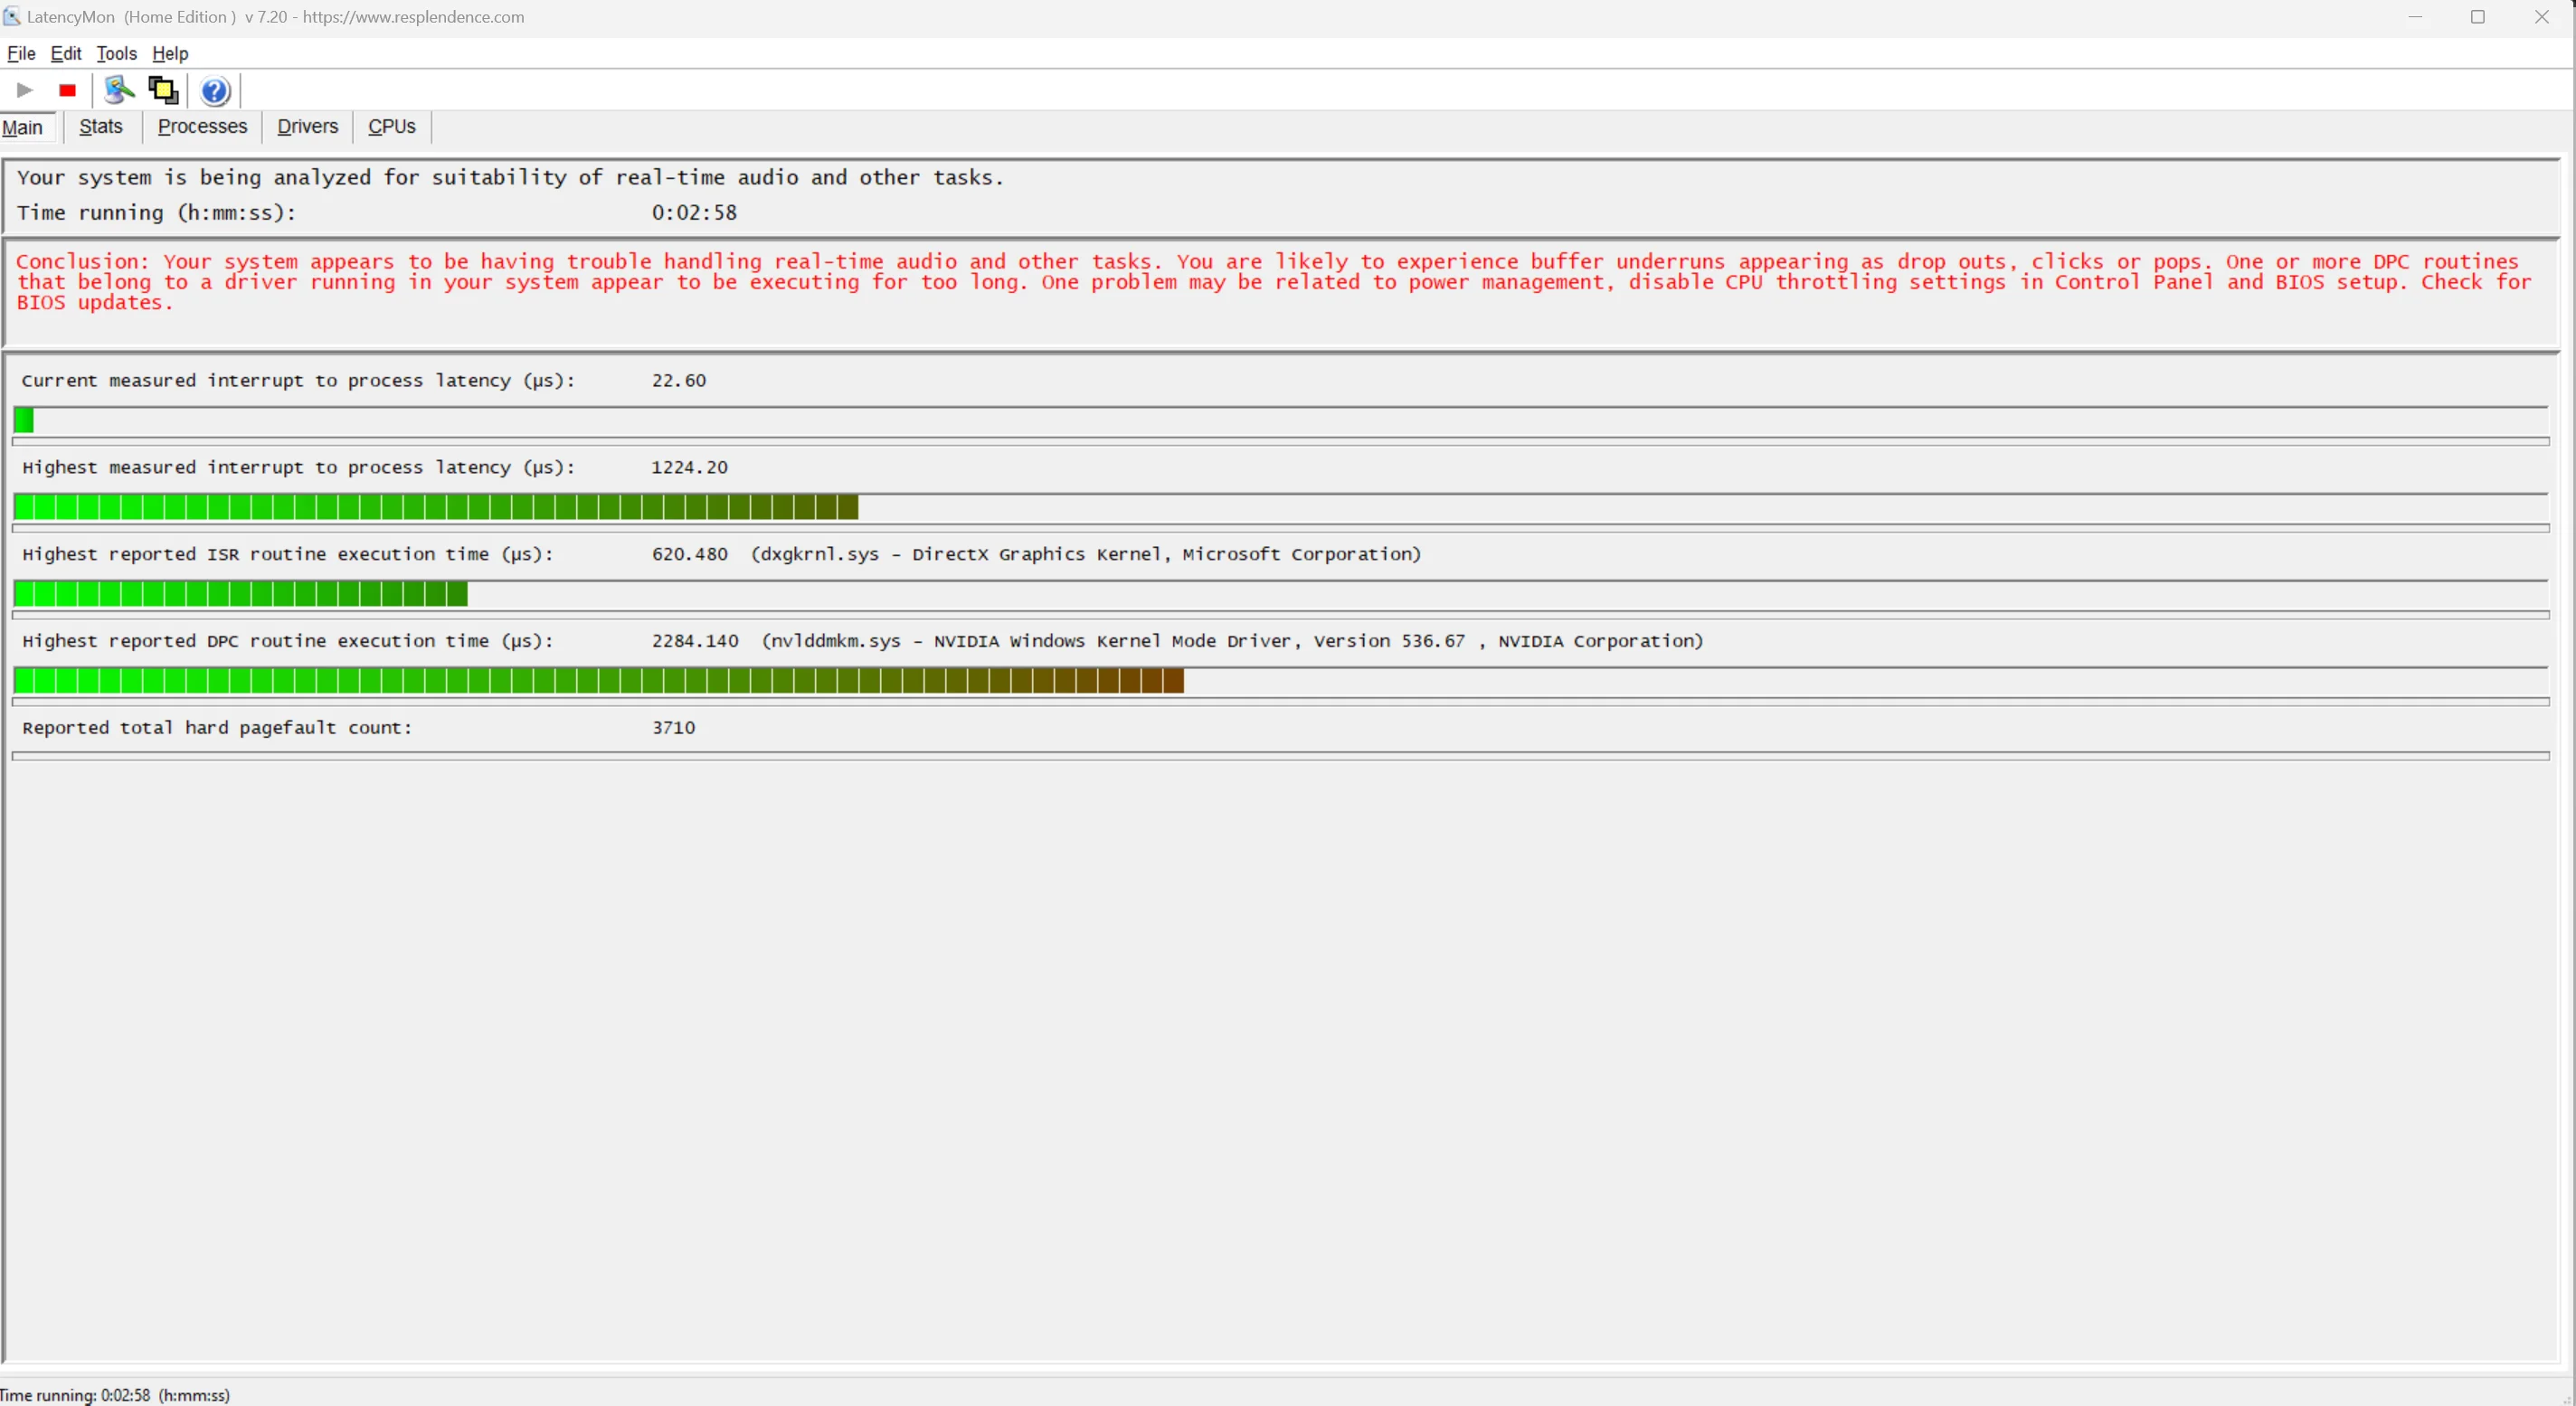Switch to the CPUs tab
This screenshot has height=1406, width=2576.
click(x=391, y=126)
